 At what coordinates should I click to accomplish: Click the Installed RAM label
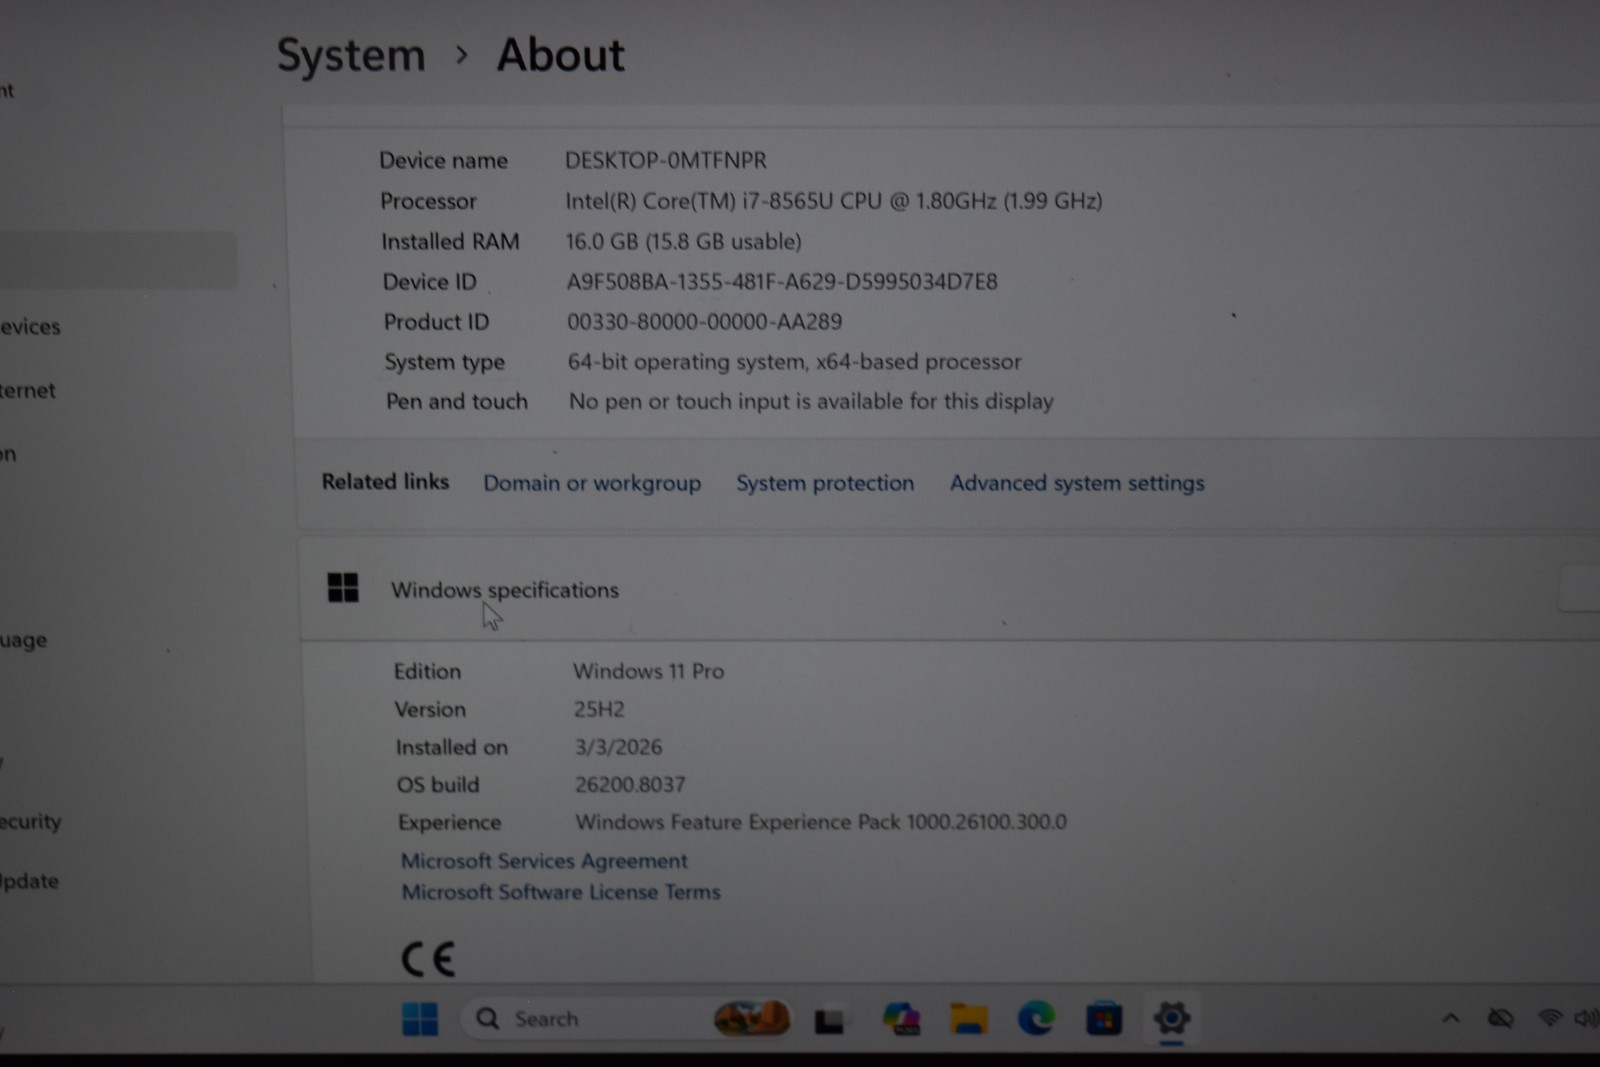(x=450, y=242)
